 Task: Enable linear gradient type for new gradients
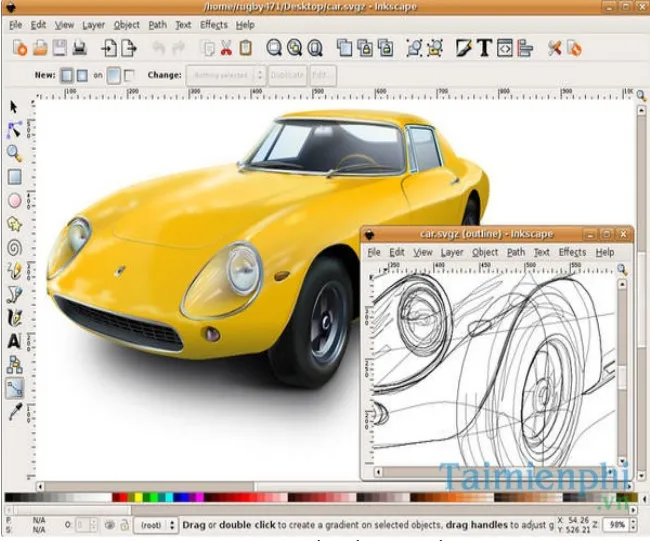(67, 75)
